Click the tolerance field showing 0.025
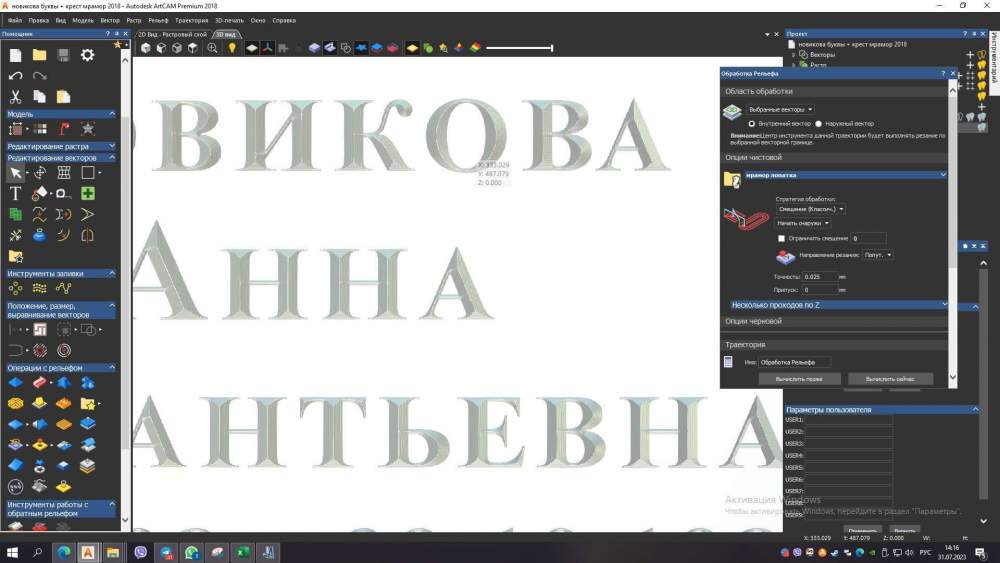The height and width of the screenshot is (563, 1000). (x=820, y=277)
